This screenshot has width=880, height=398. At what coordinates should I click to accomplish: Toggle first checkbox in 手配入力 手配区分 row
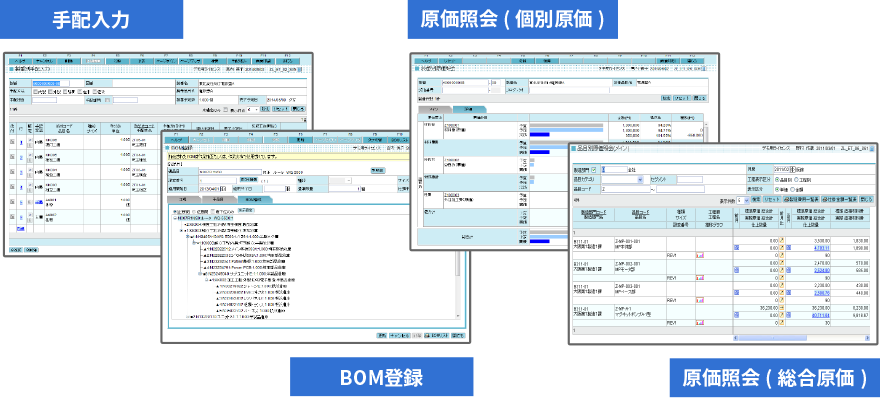[35, 91]
